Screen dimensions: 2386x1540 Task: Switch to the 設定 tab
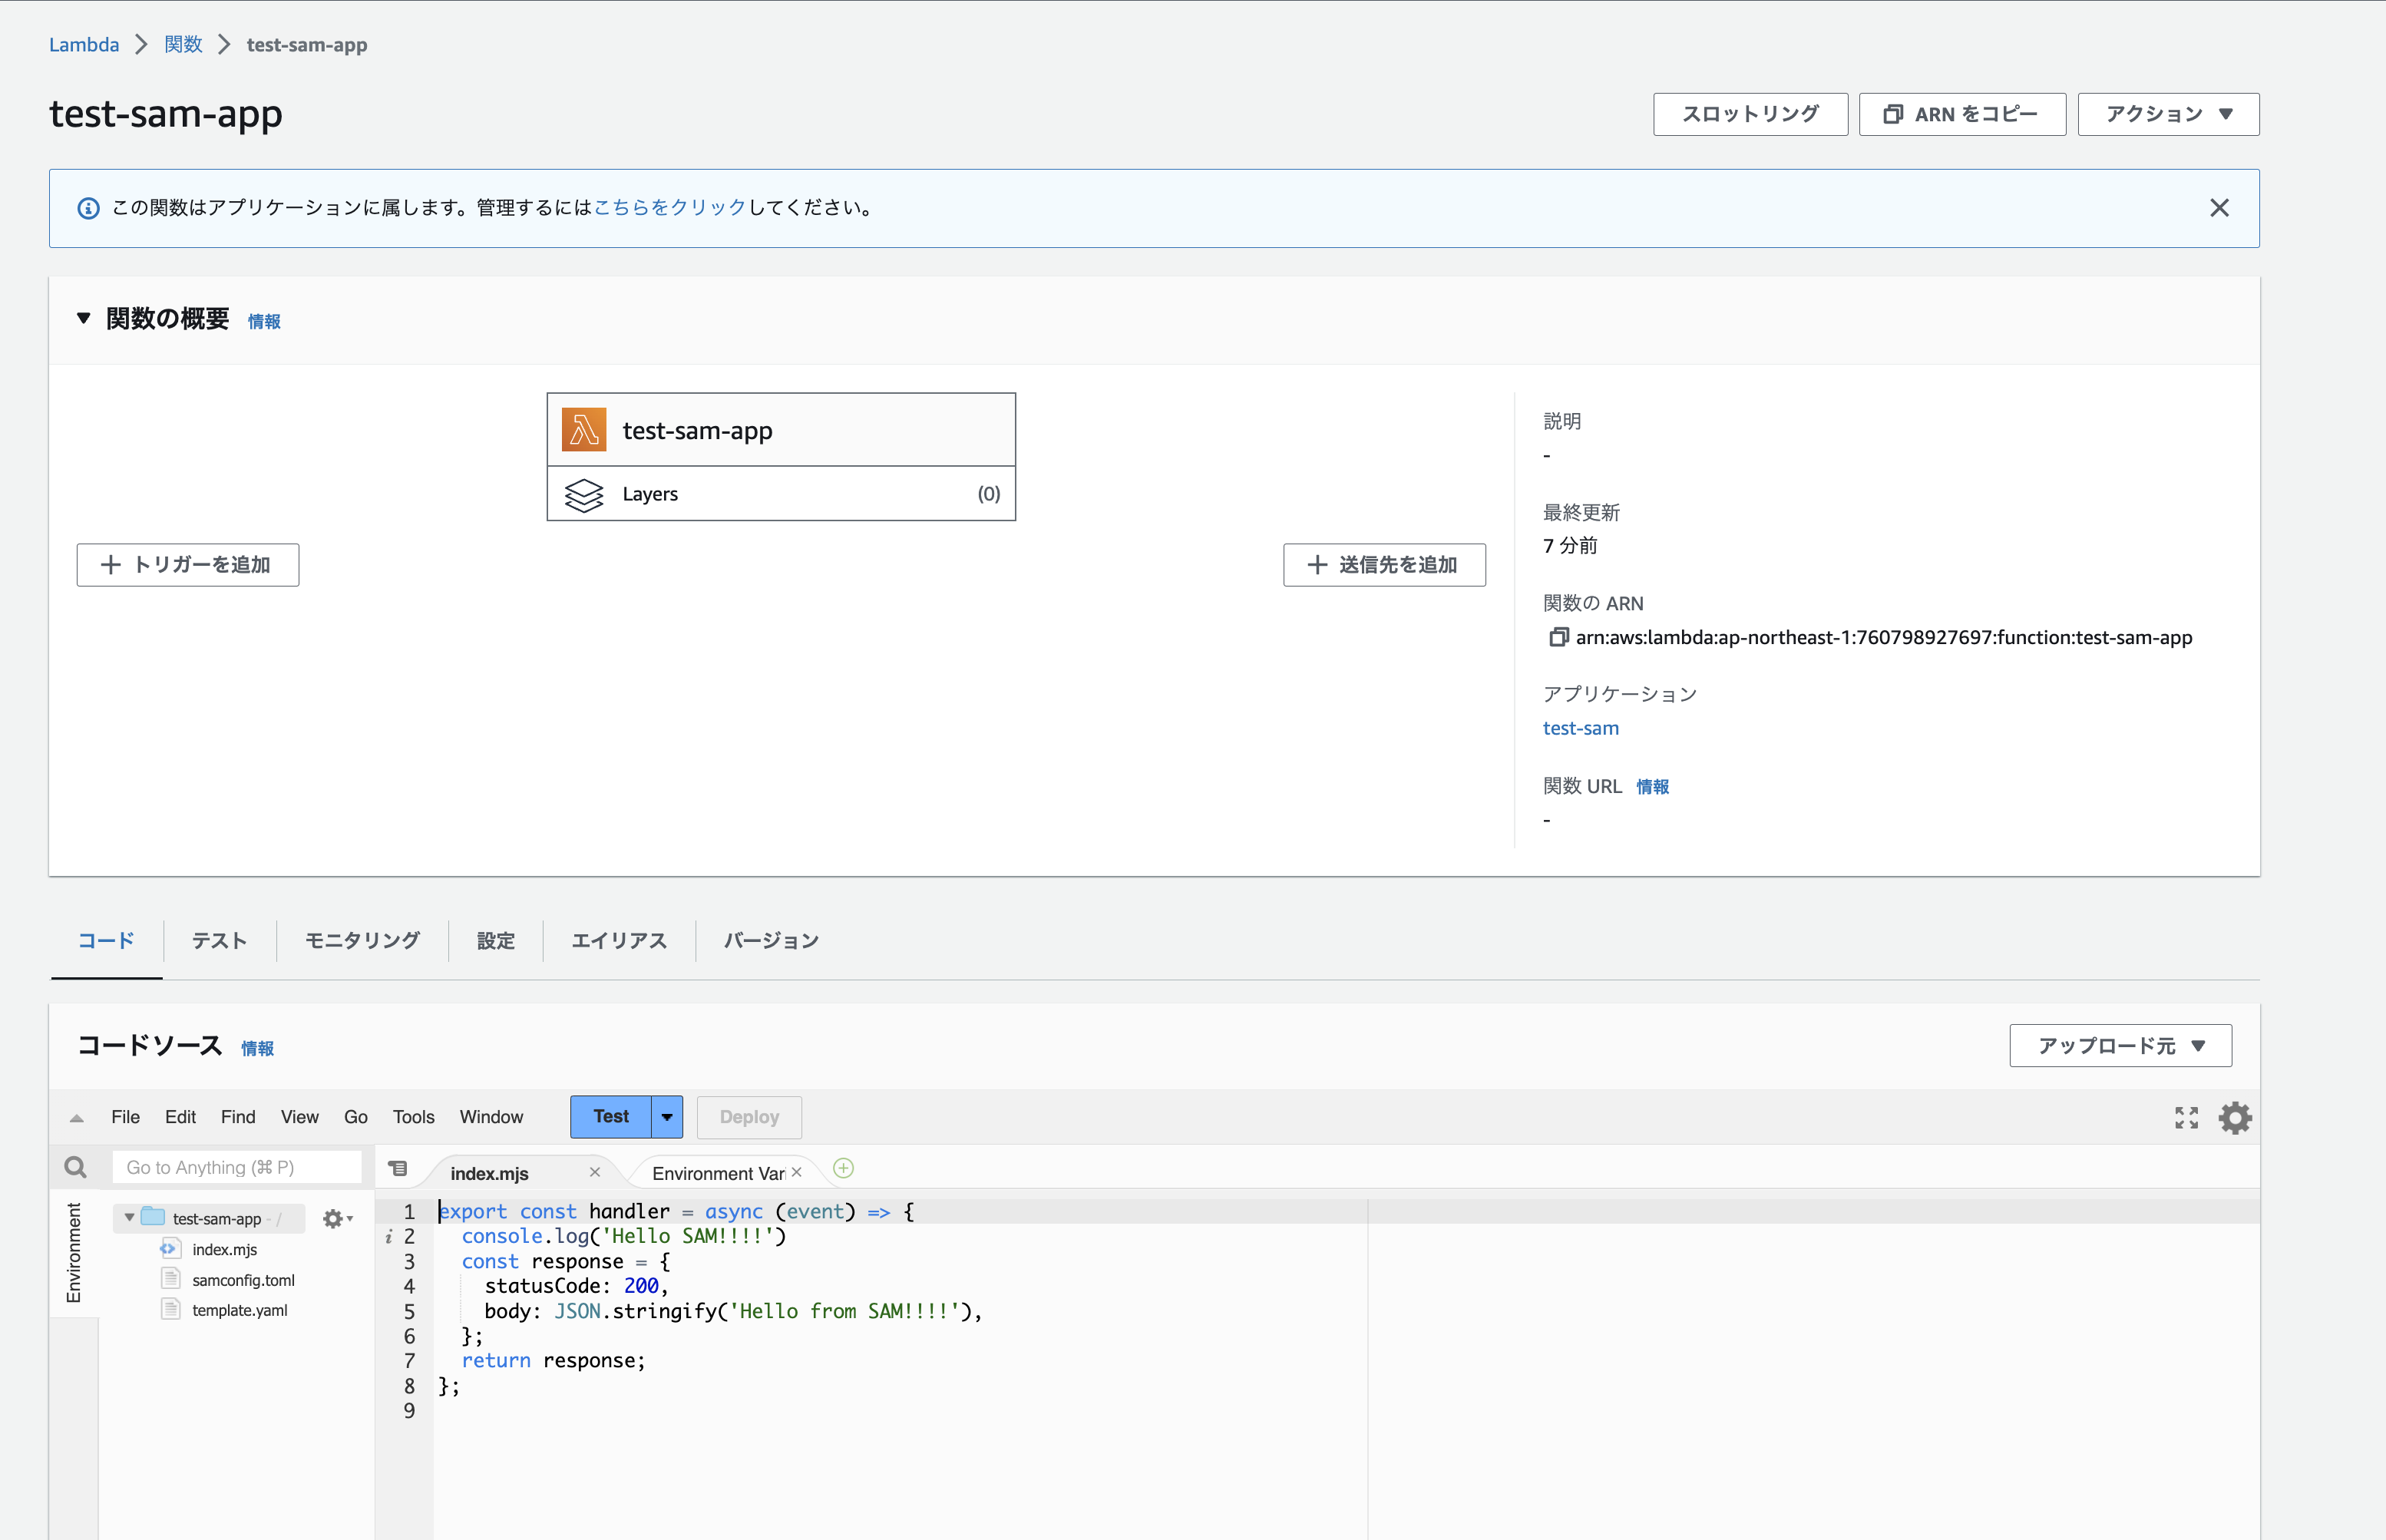point(495,940)
